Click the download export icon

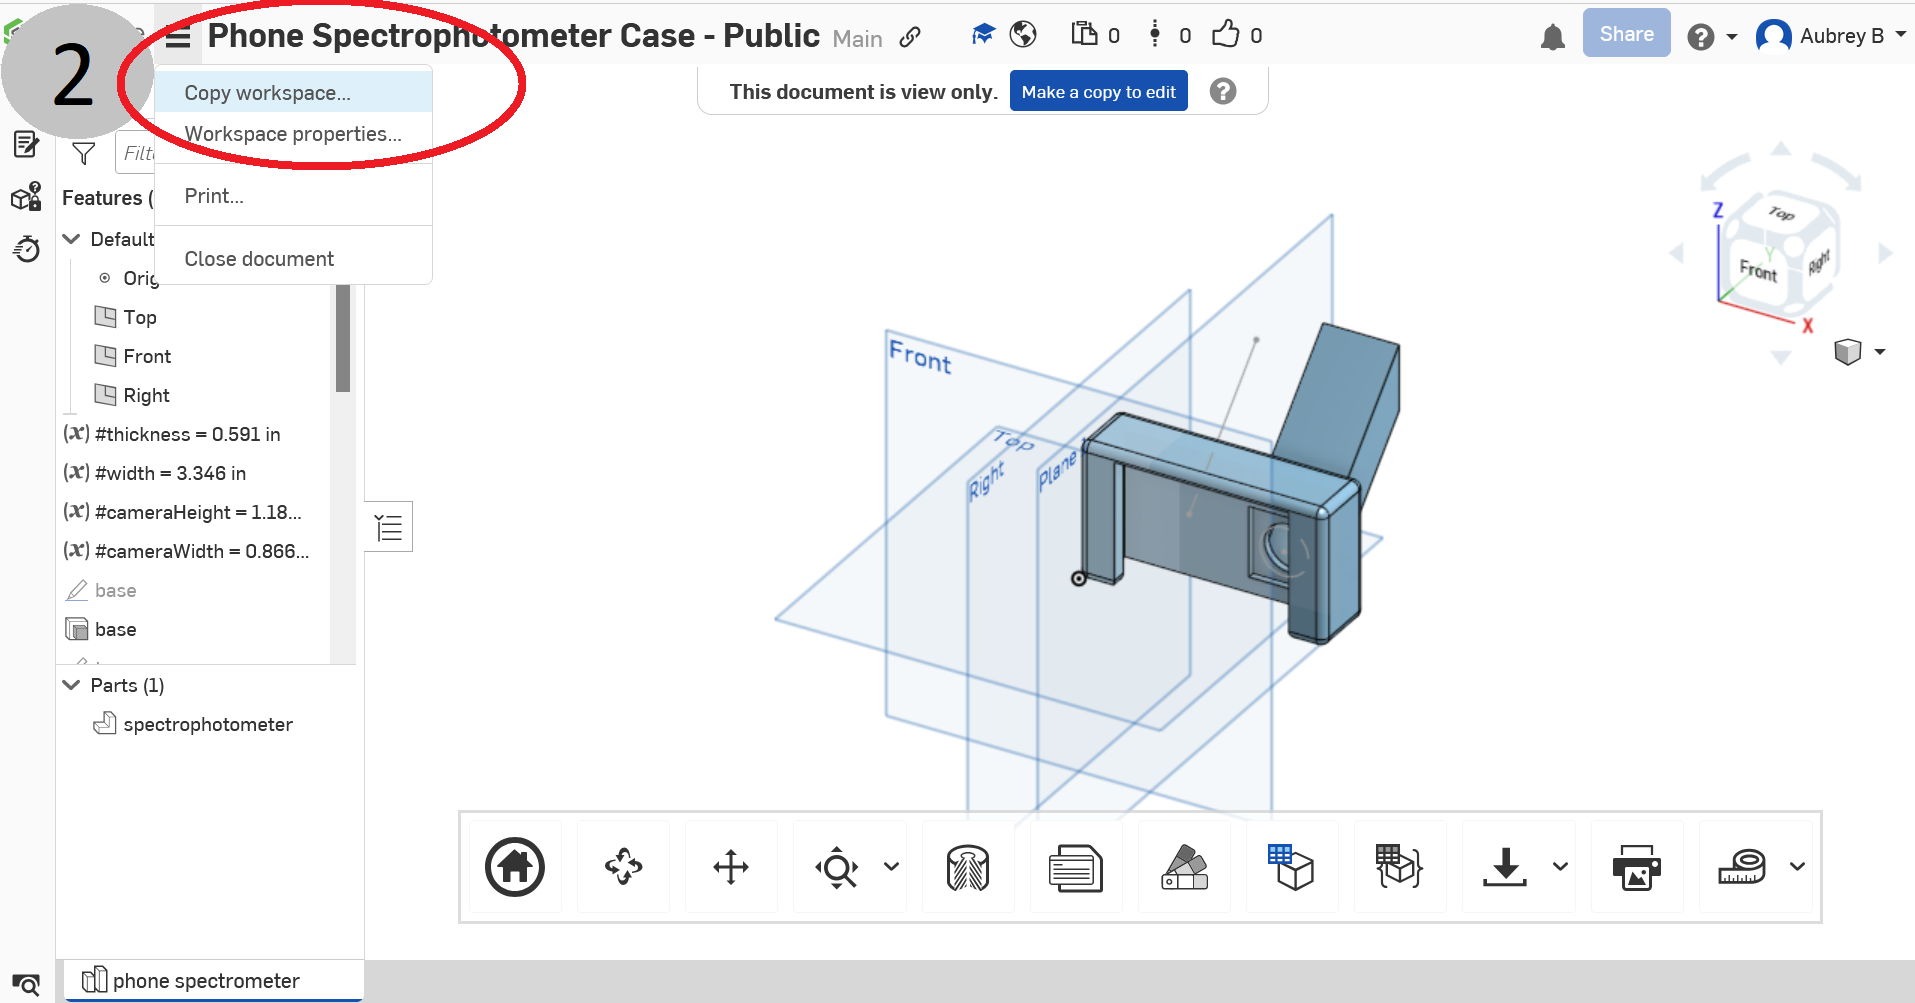[1505, 867]
